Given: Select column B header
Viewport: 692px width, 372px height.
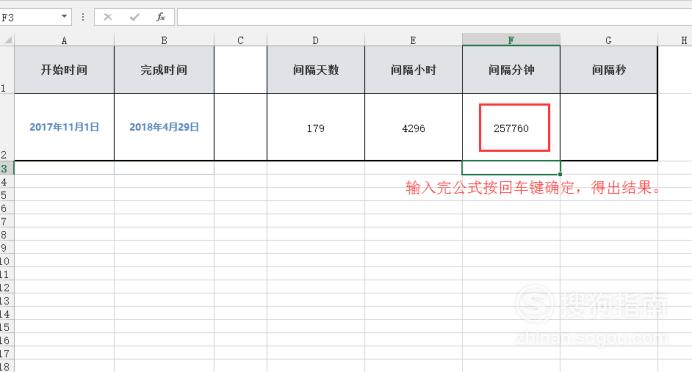Looking at the screenshot, I should coord(164,40).
